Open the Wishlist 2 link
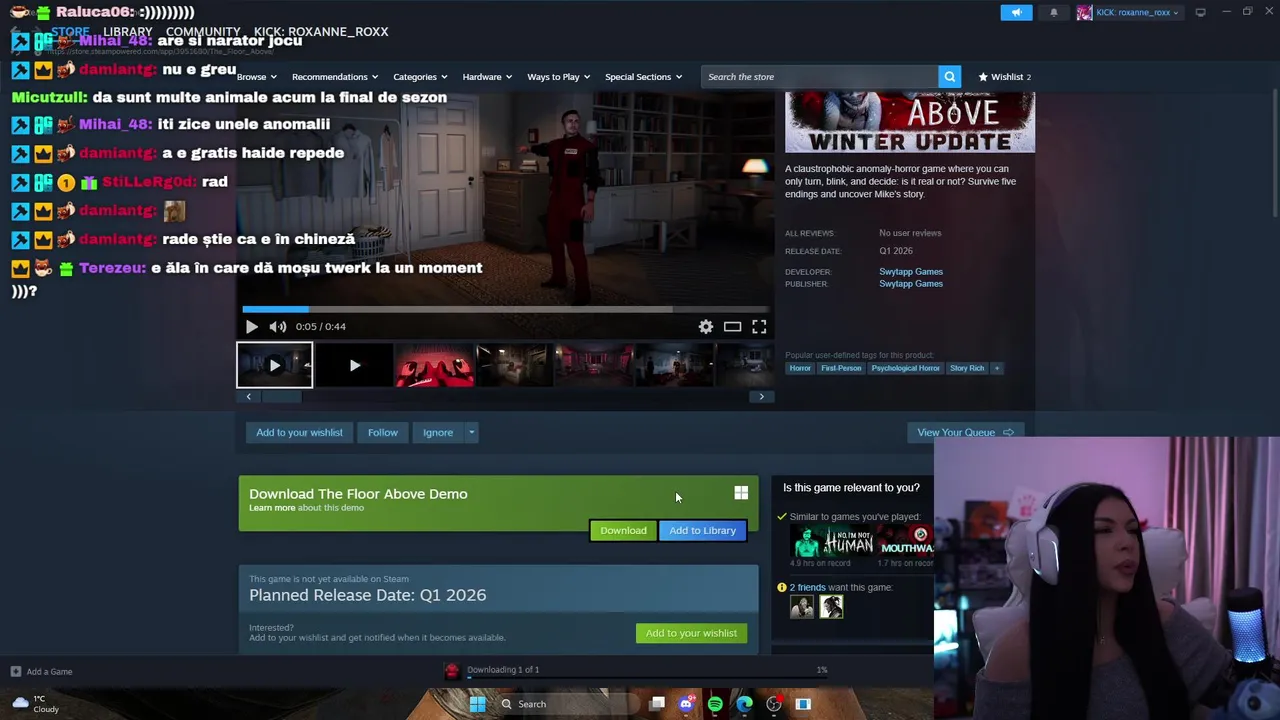The width and height of the screenshot is (1280, 720). pos(1004,76)
